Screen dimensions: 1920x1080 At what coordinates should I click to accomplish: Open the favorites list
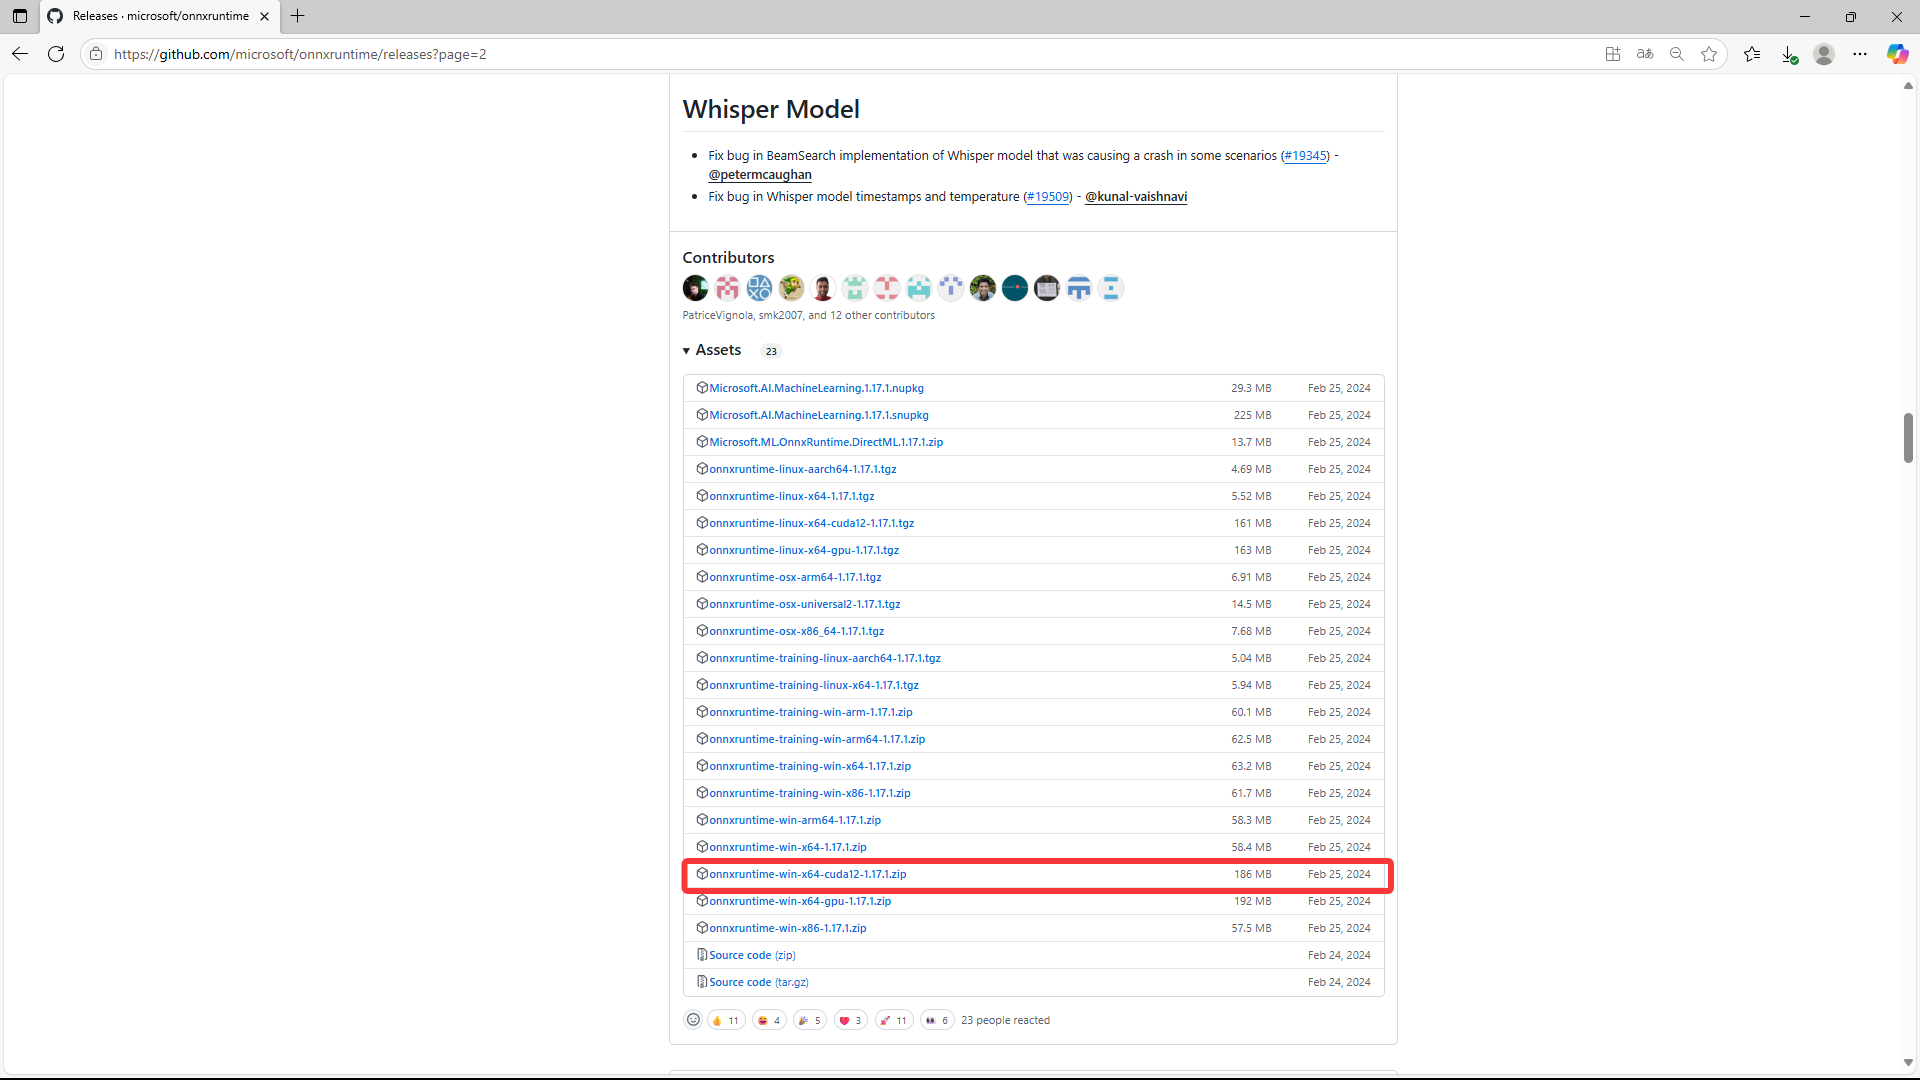click(x=1752, y=54)
